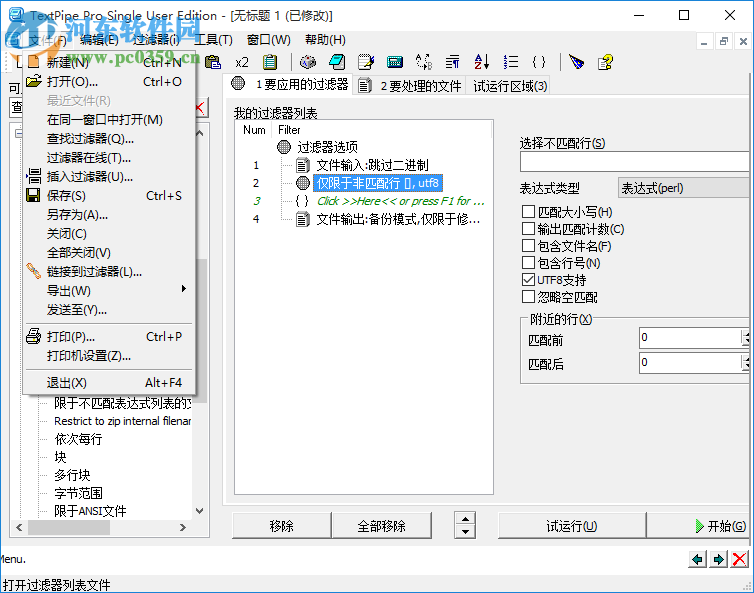Click the cyan notepad toolbar icon
Viewport: 754px width, 593px height.
click(x=337, y=62)
